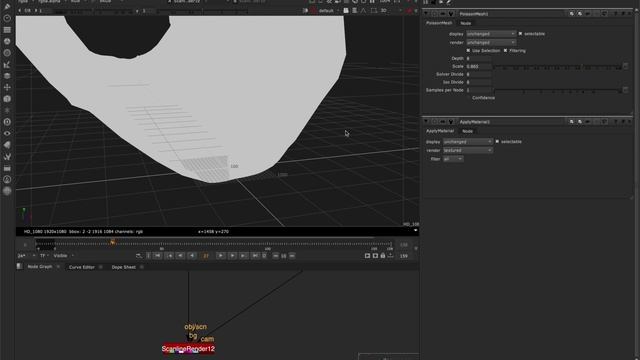Adjust the Samples per Node slider
This screenshot has height=360, width=640.
click(558, 90)
